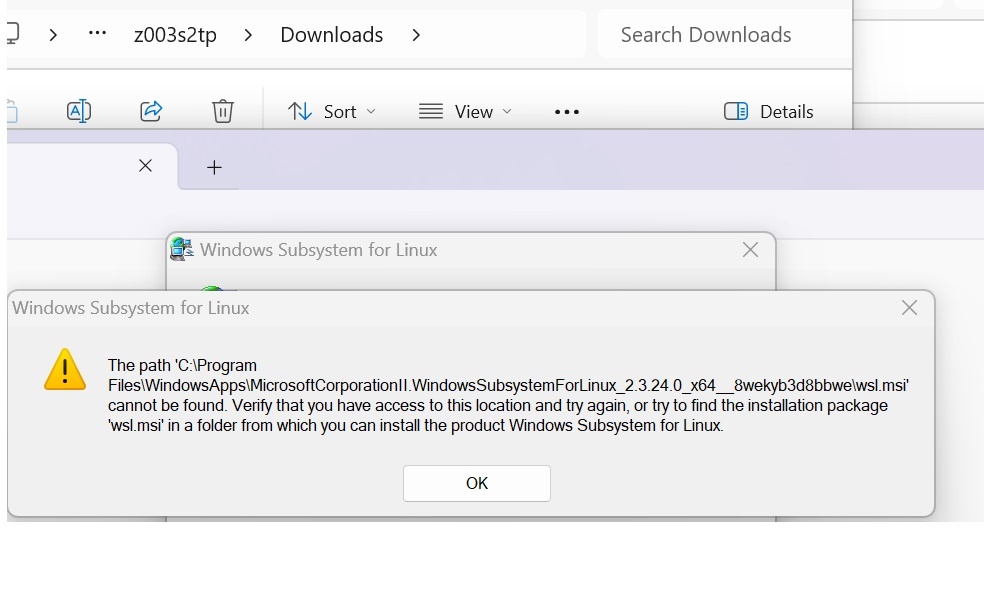Open the Sort dropdown in Explorer
984x594 pixels.
tap(332, 112)
